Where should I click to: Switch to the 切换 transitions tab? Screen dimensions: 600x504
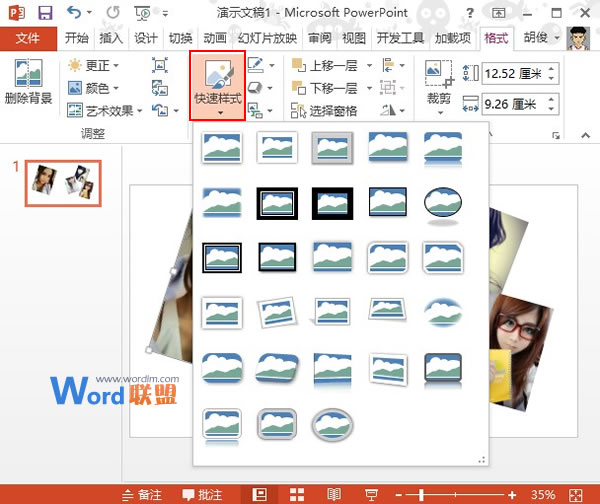coord(180,38)
